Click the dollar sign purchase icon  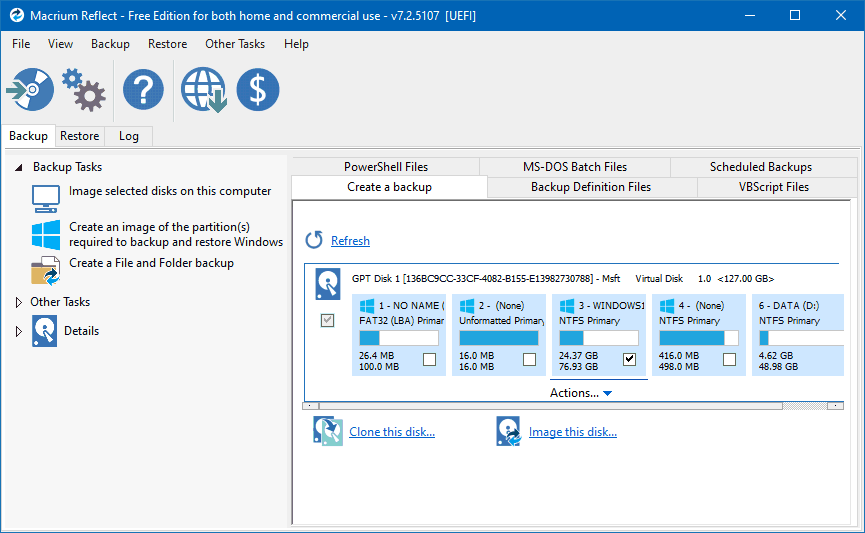pyautogui.click(x=258, y=89)
